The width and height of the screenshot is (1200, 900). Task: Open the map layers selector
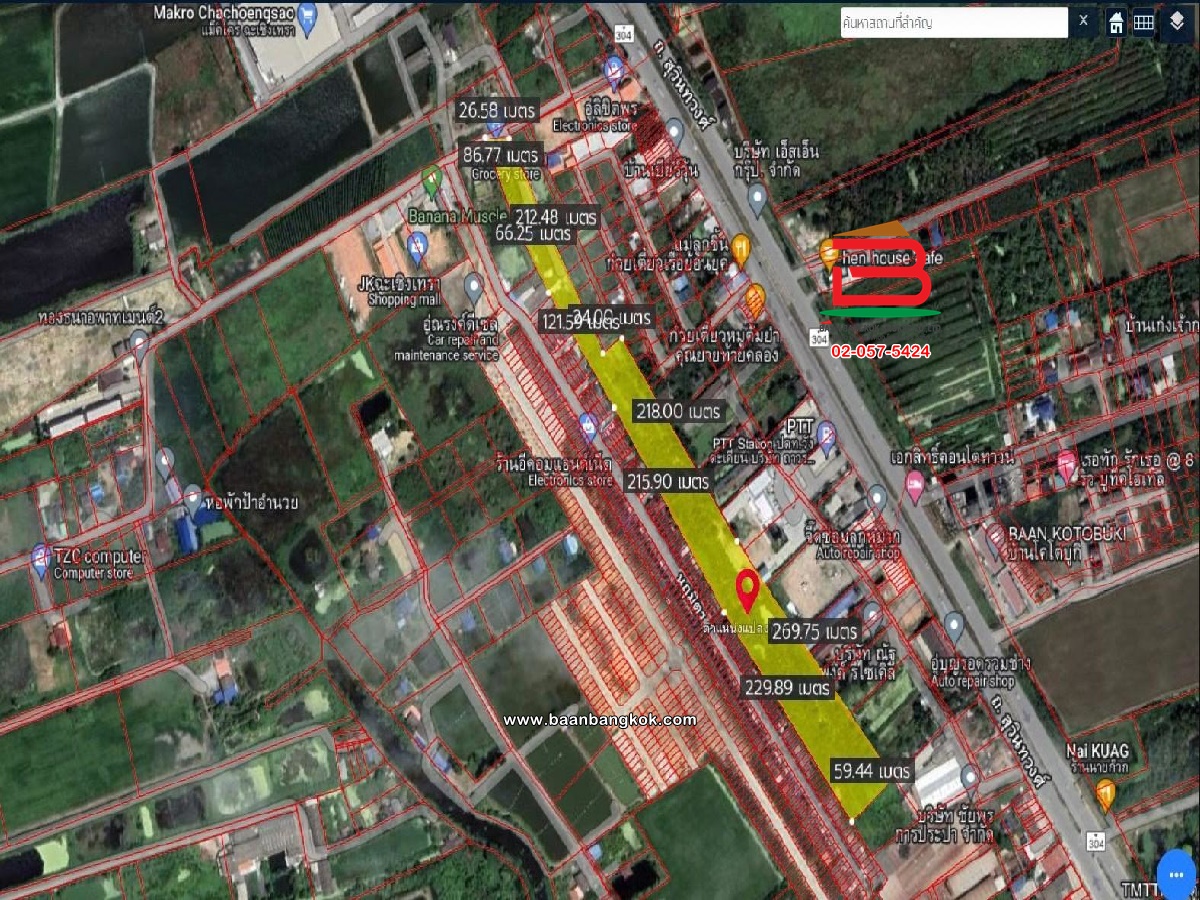[x=1176, y=22]
